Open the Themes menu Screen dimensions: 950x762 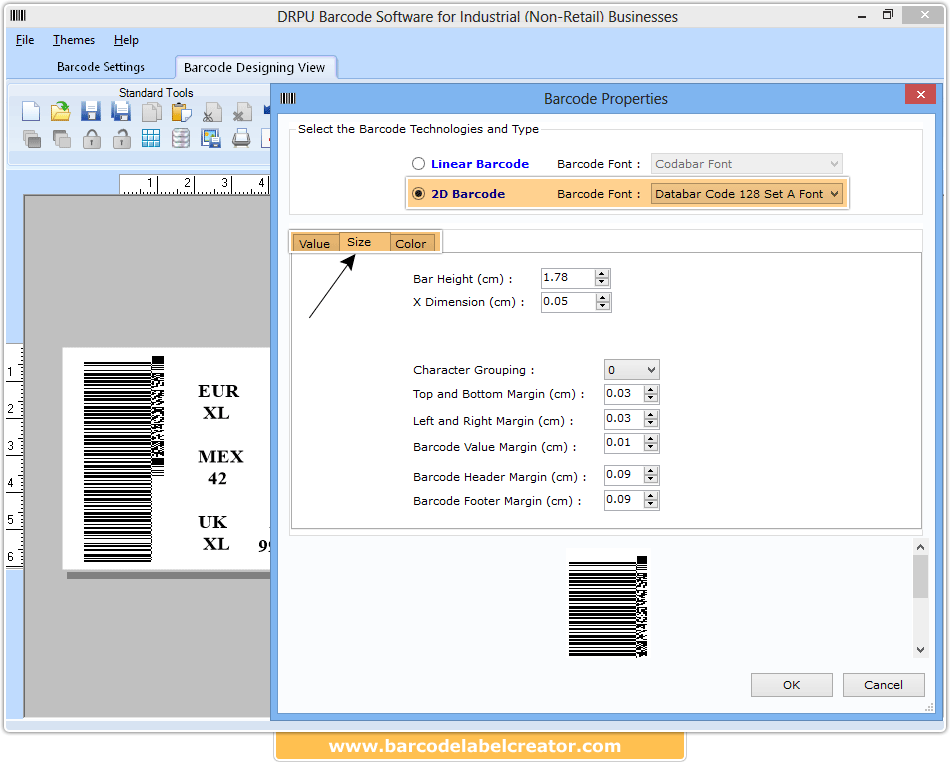73,40
